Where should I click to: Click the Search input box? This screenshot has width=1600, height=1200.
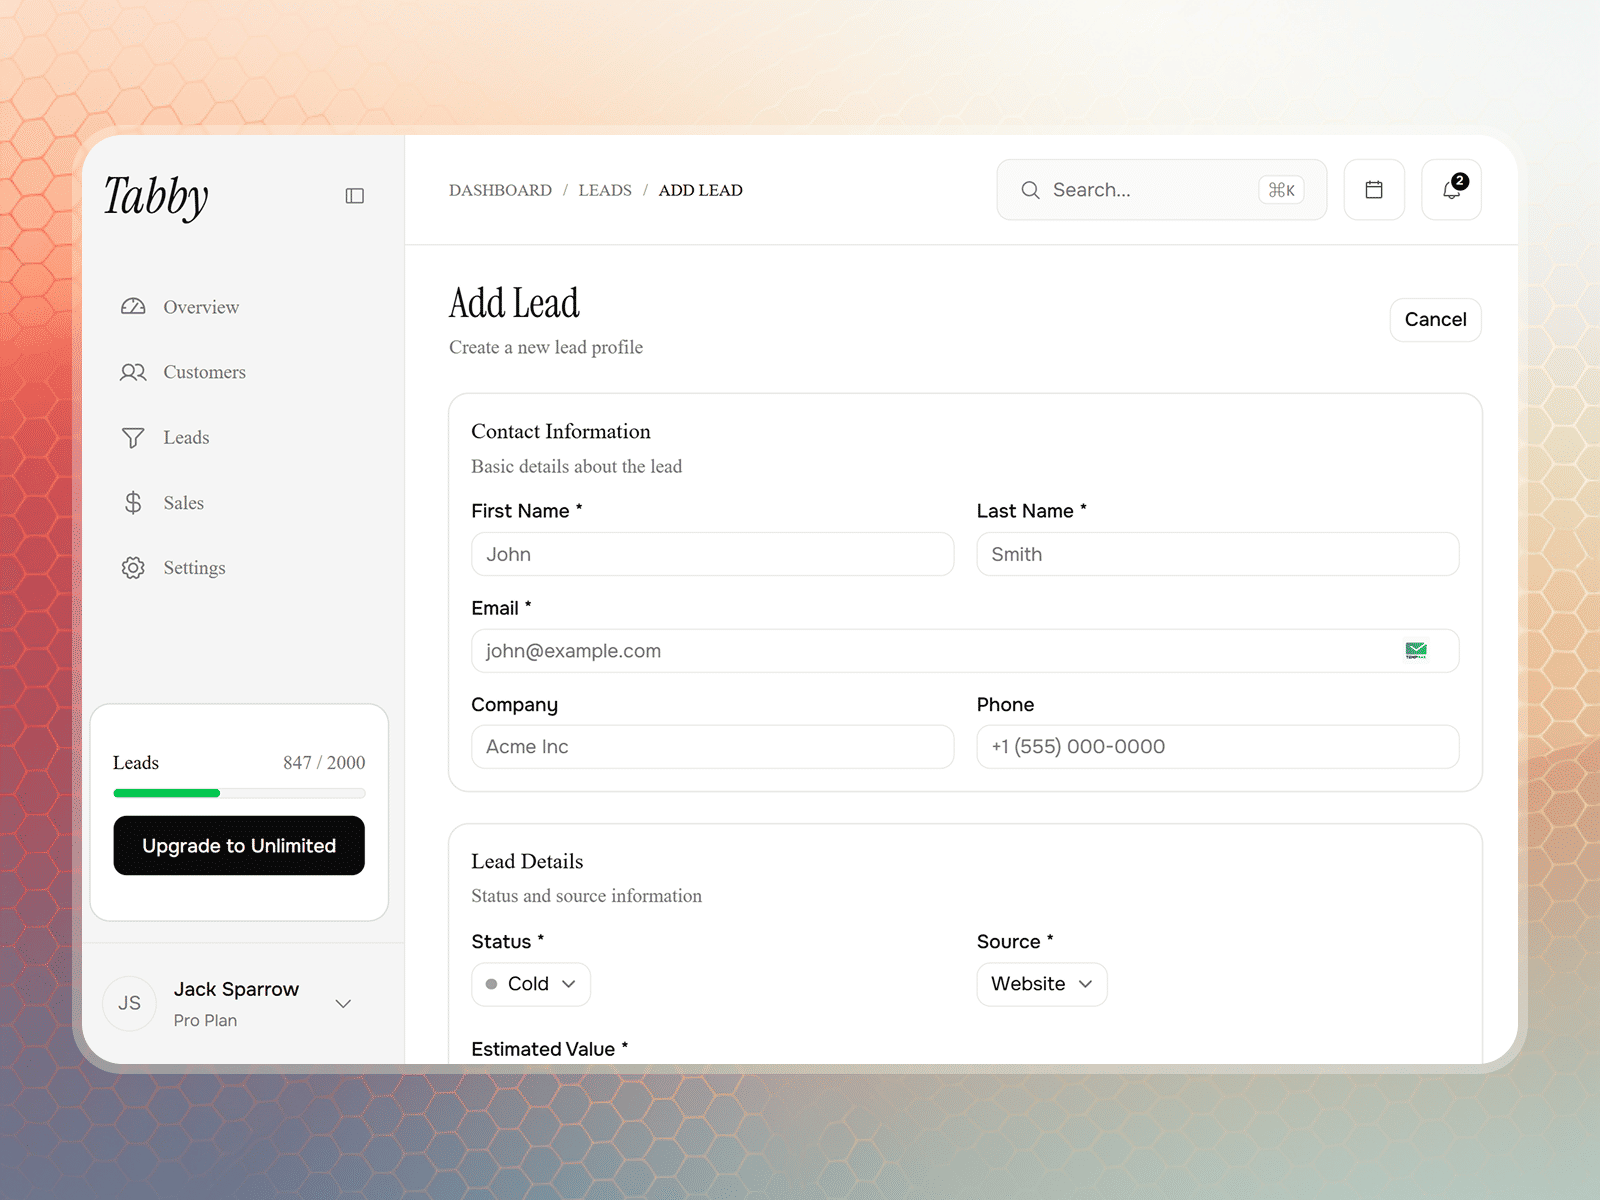(x=1161, y=190)
